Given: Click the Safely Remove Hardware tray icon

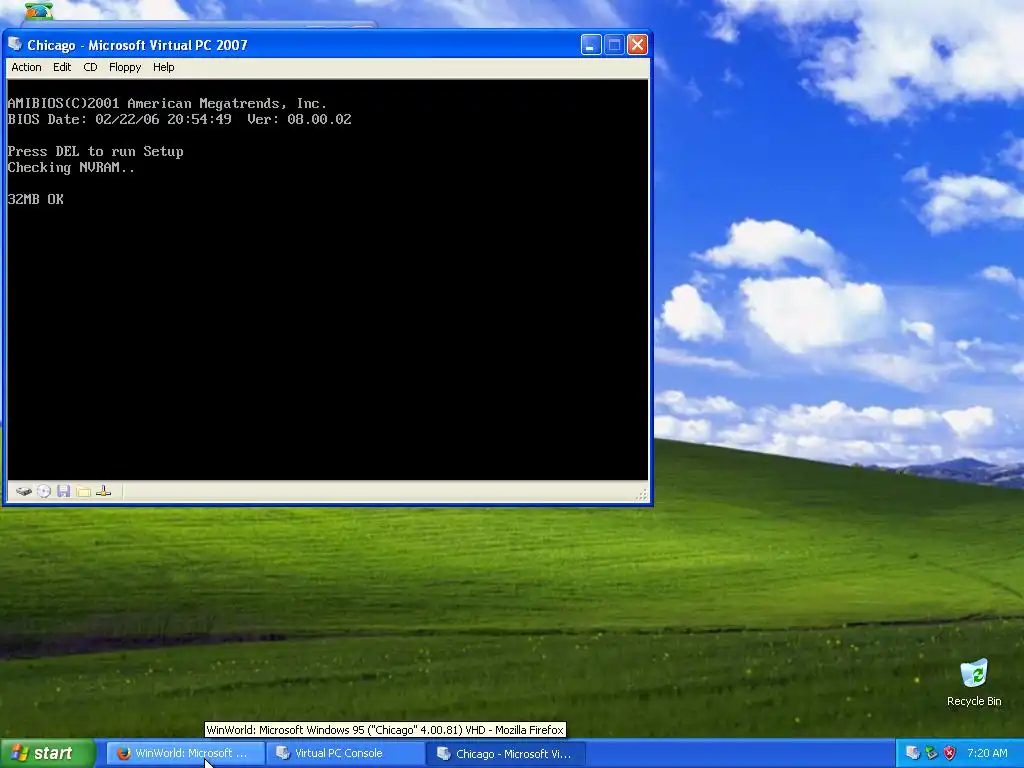Looking at the screenshot, I should (931, 753).
